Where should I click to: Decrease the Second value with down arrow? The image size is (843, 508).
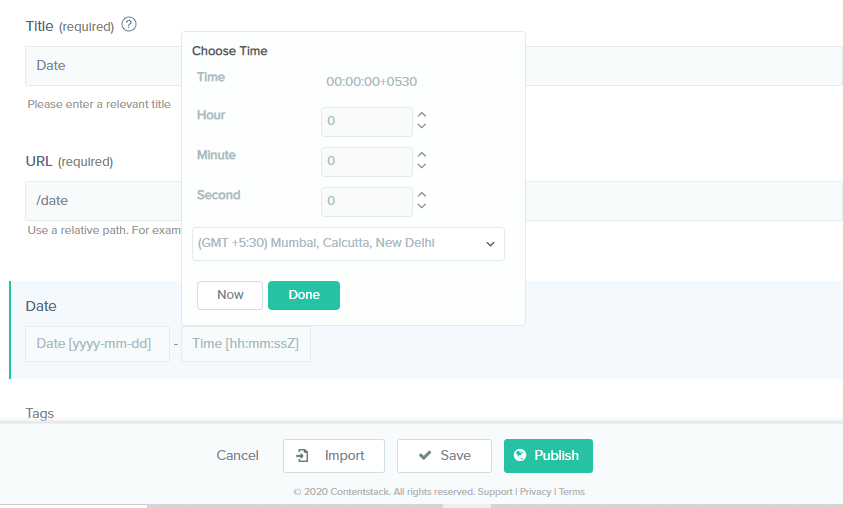(422, 206)
